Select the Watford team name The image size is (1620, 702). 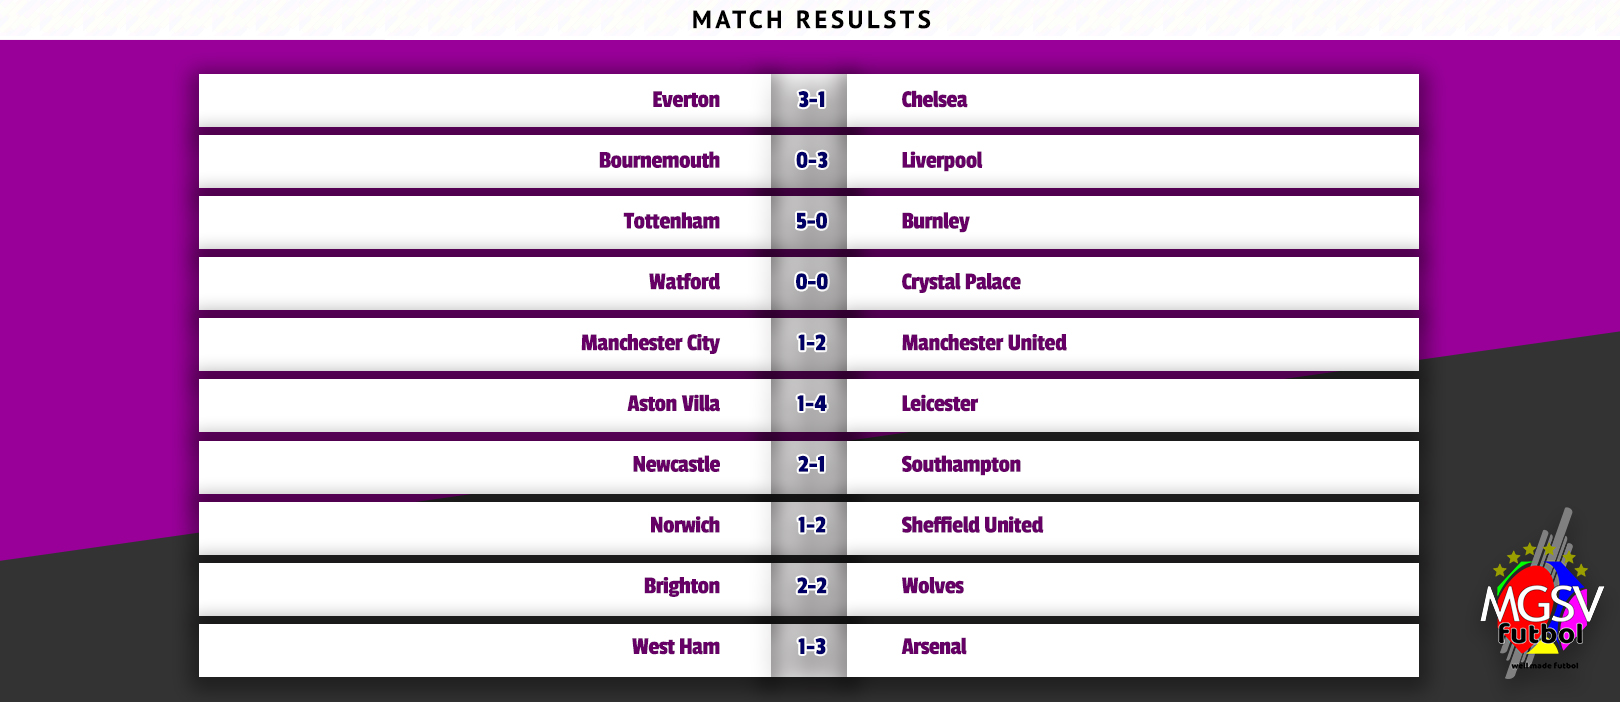[x=684, y=282]
